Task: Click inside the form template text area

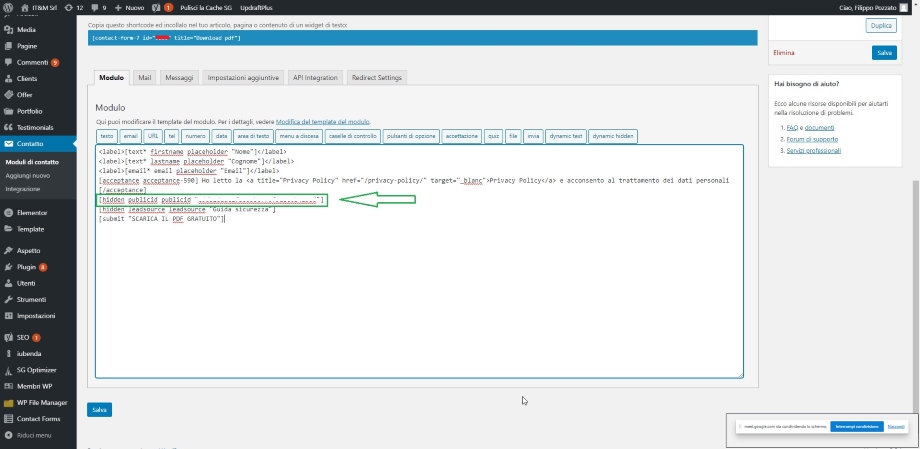Action: click(420, 300)
